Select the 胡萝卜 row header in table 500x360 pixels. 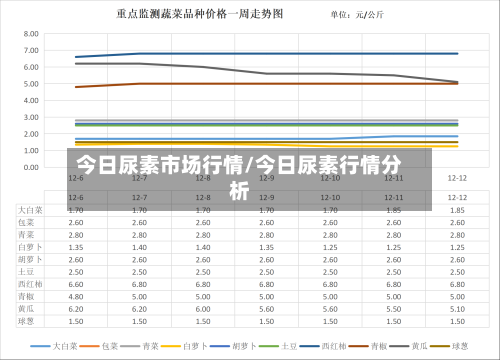point(30,259)
